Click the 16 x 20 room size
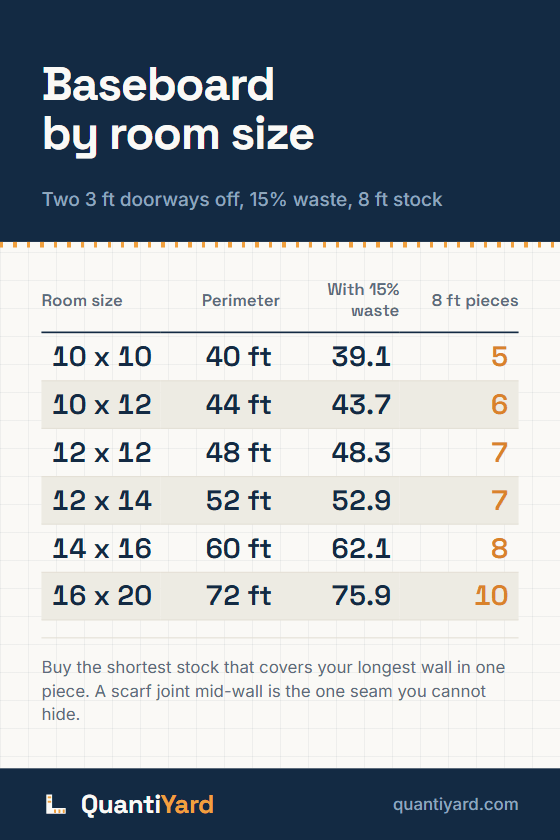560x840 pixels. [102, 596]
